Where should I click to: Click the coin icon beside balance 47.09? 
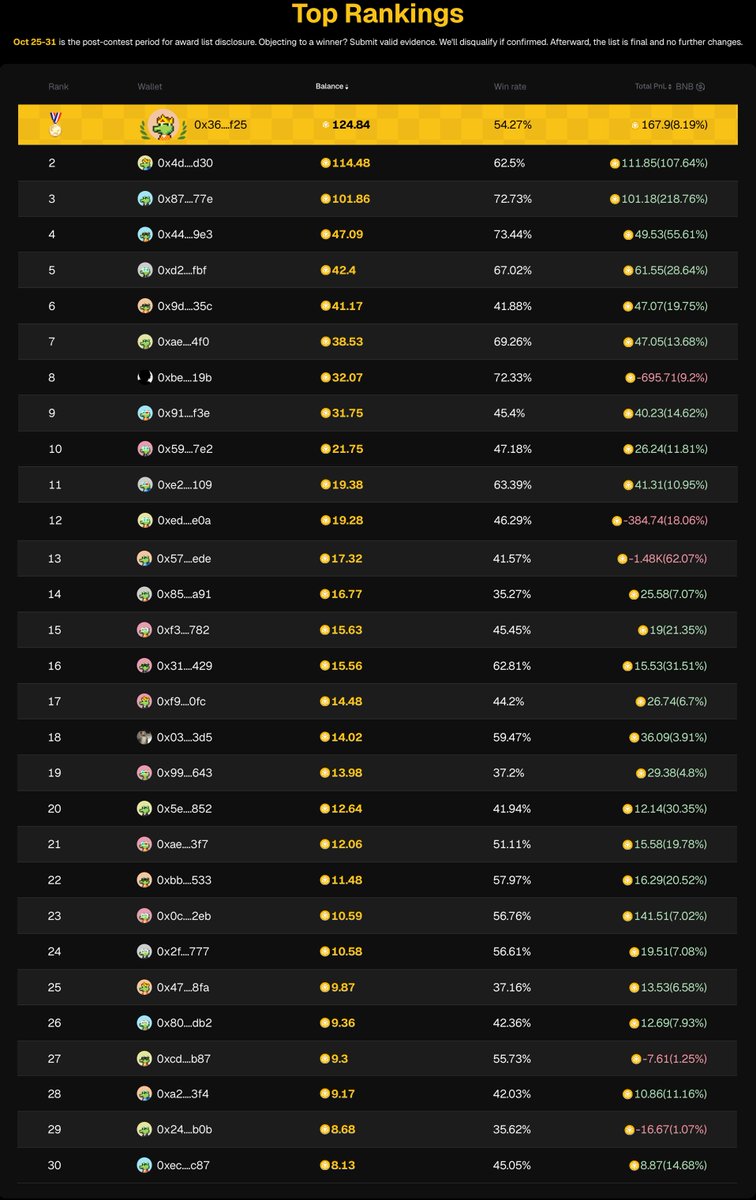[x=325, y=235]
